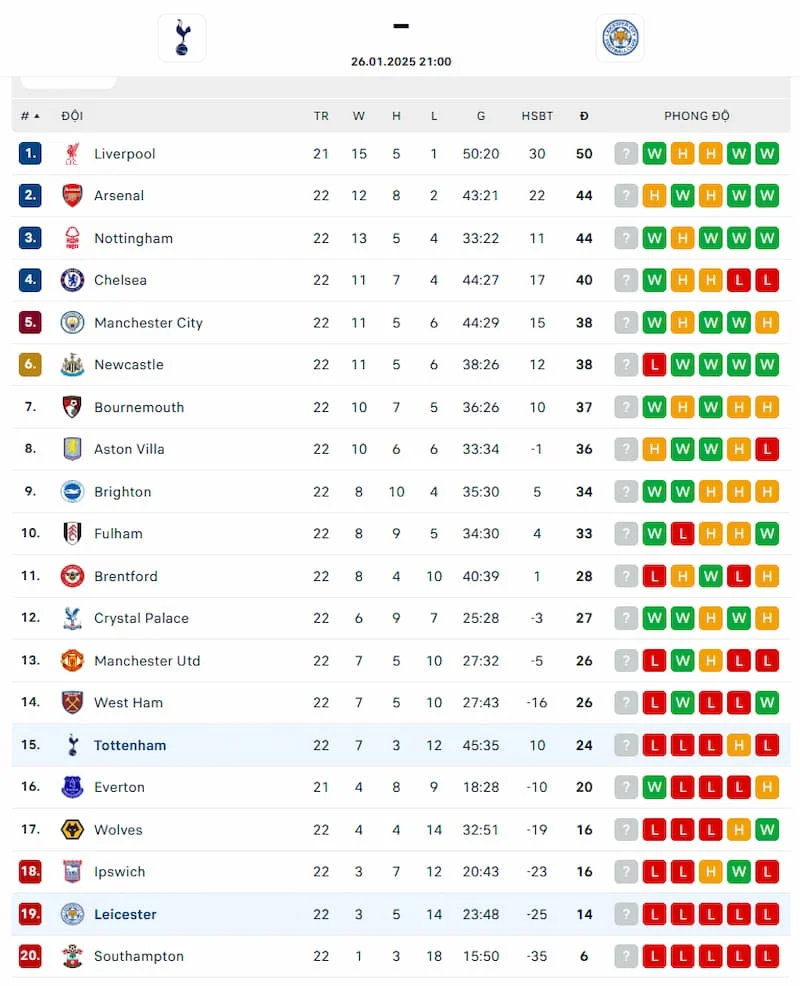Open the Tottenham team link
This screenshot has width=800, height=986.
pyautogui.click(x=130, y=745)
